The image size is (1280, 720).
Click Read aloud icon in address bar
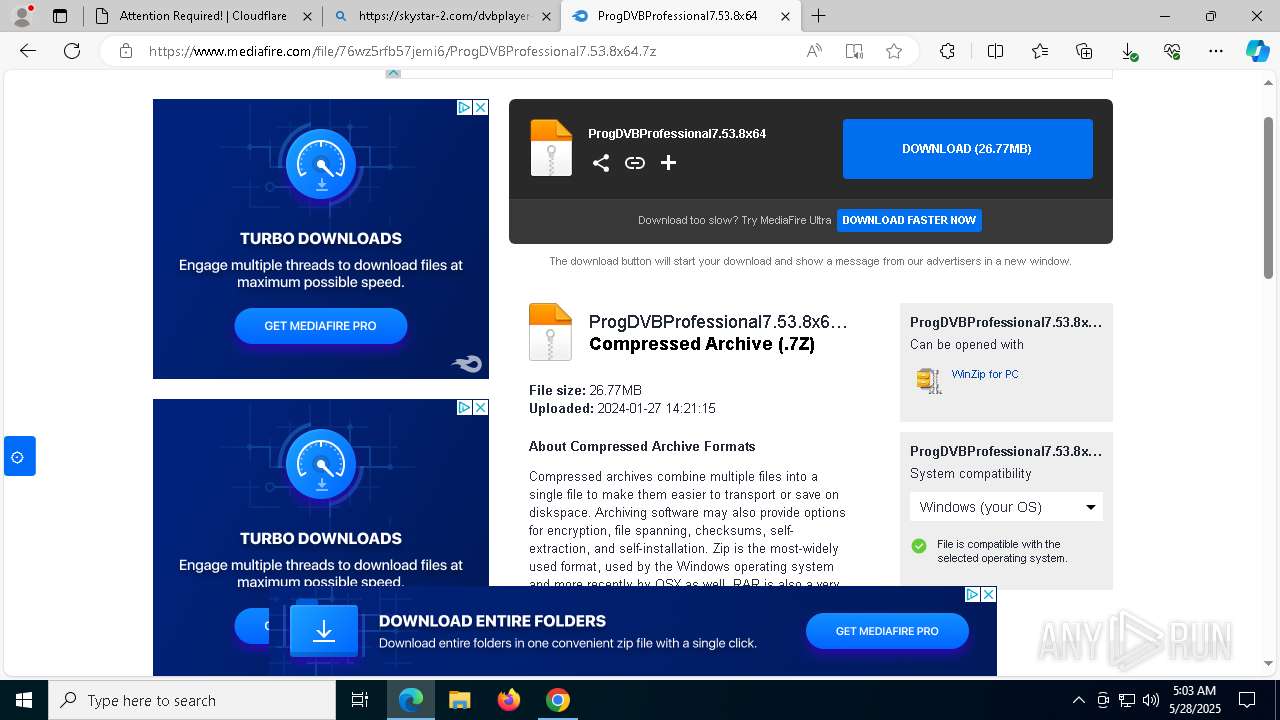pyautogui.click(x=814, y=51)
